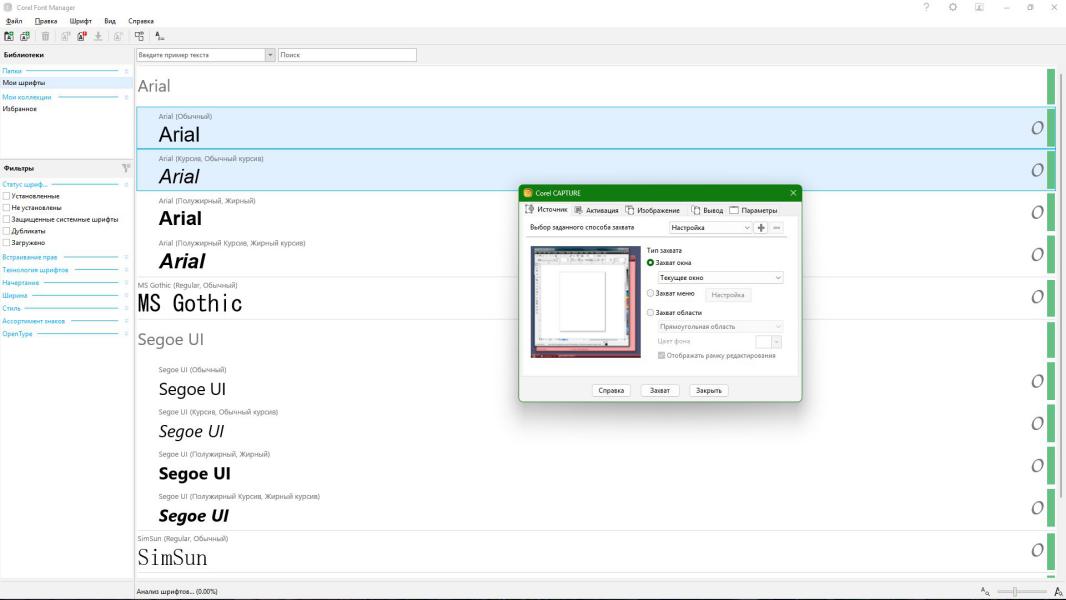This screenshot has height=600, width=1066.
Task: Open the Шрифт menu
Action: click(80, 21)
